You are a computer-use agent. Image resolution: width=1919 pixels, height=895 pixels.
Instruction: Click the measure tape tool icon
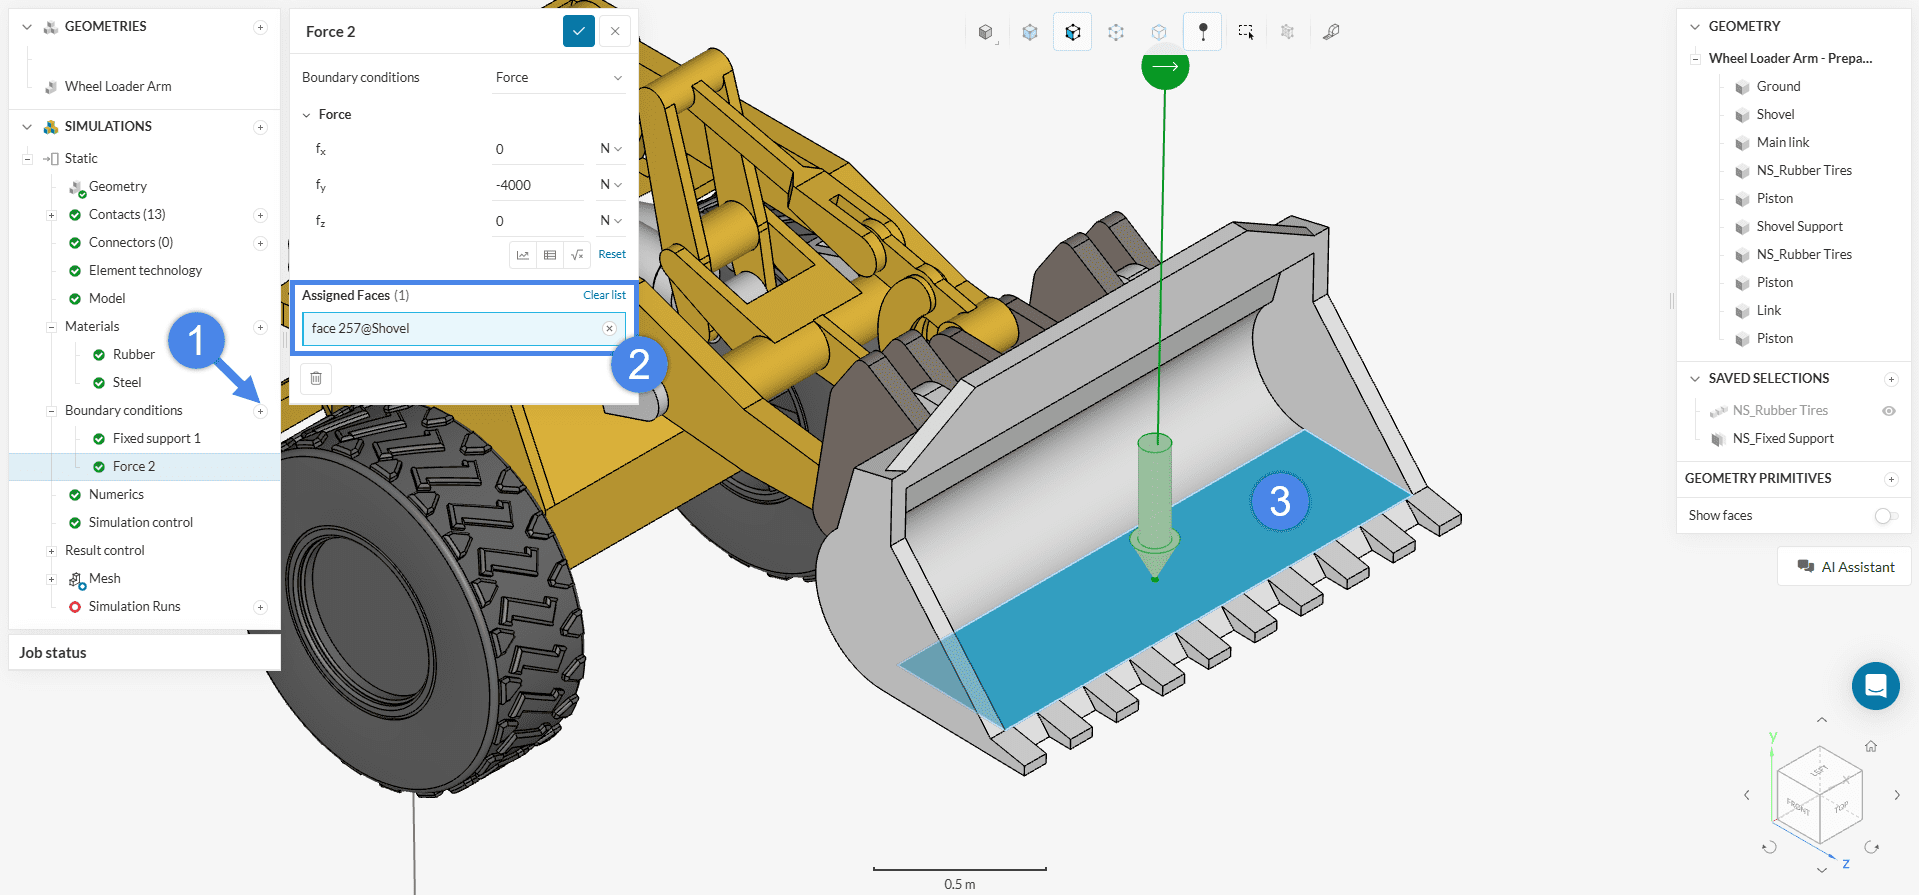(1330, 32)
